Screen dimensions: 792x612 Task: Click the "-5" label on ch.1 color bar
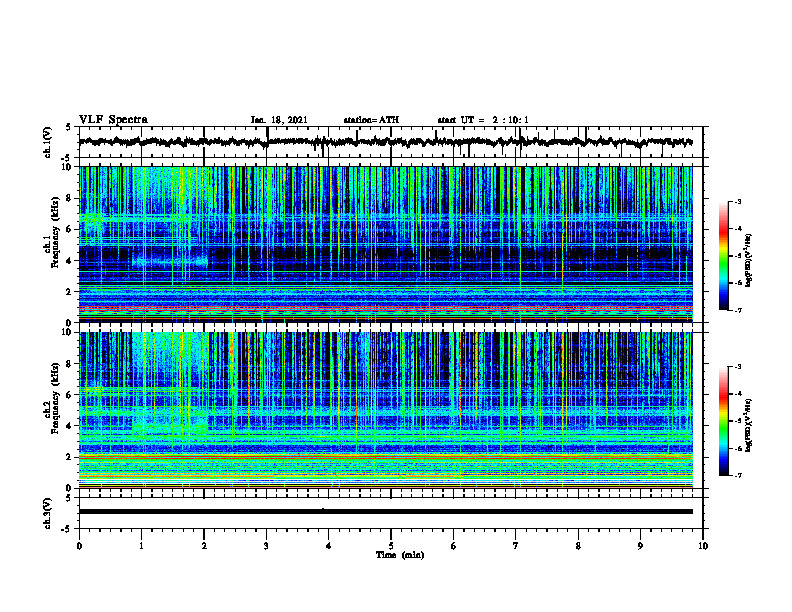point(738,256)
